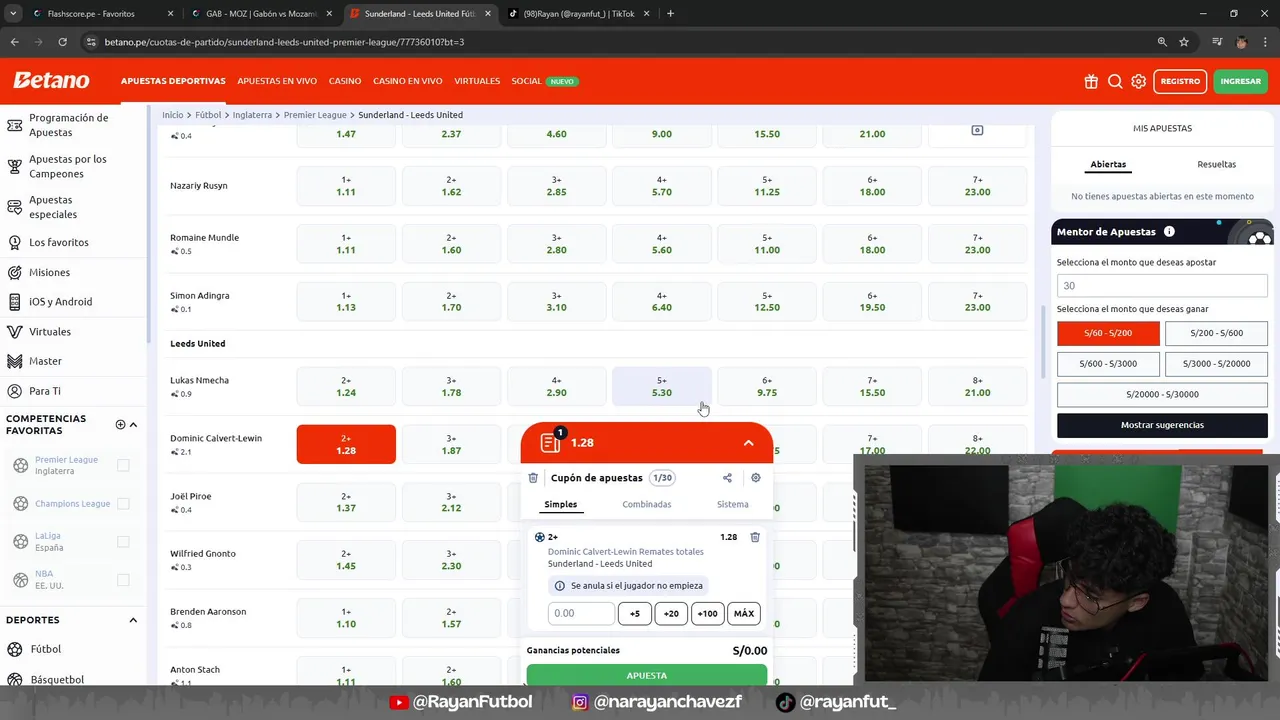Select S/200 - S/600 winnings range

pos(1217,333)
